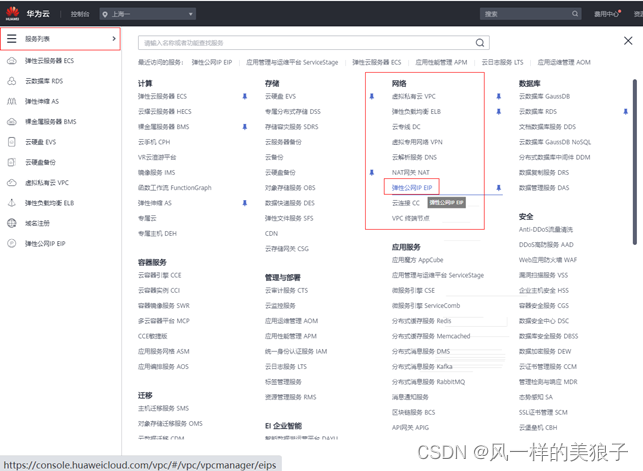Image resolution: width=643 pixels, height=471 pixels.
Task: Unpin 弹性负载均衡 ELB in 网络 list
Action: coord(499,111)
